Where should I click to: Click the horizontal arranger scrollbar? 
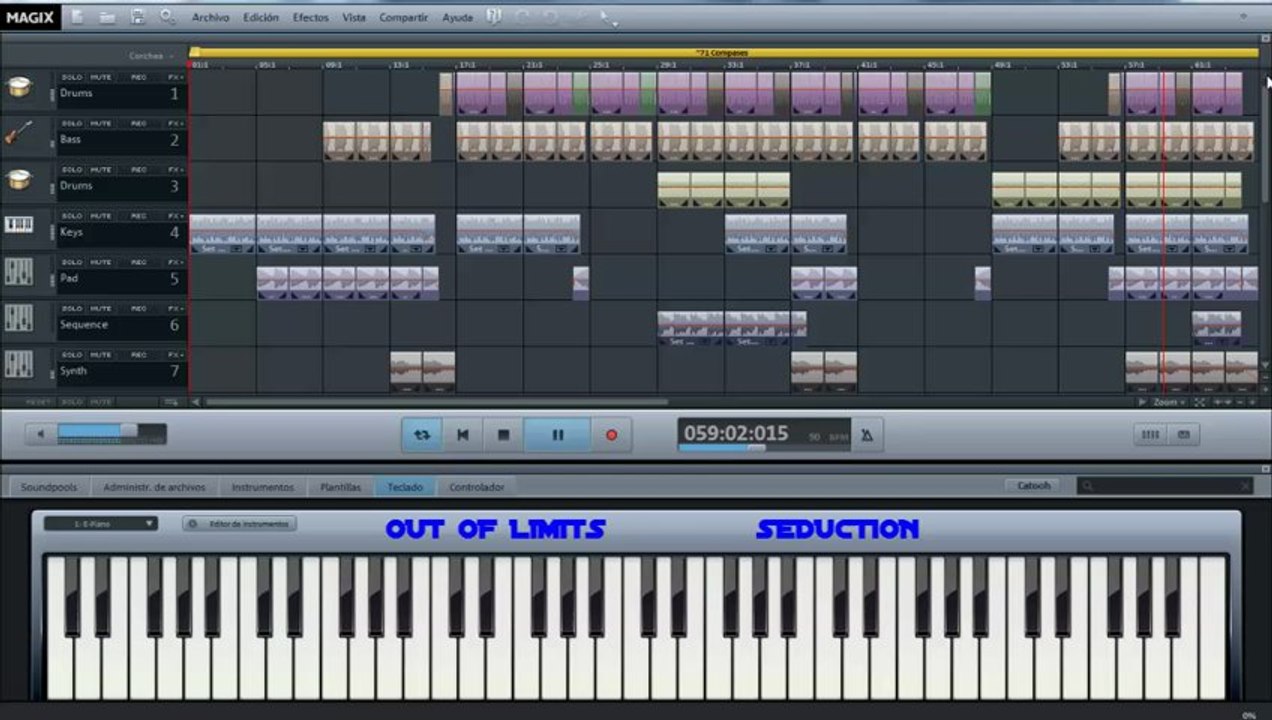[x=436, y=402]
